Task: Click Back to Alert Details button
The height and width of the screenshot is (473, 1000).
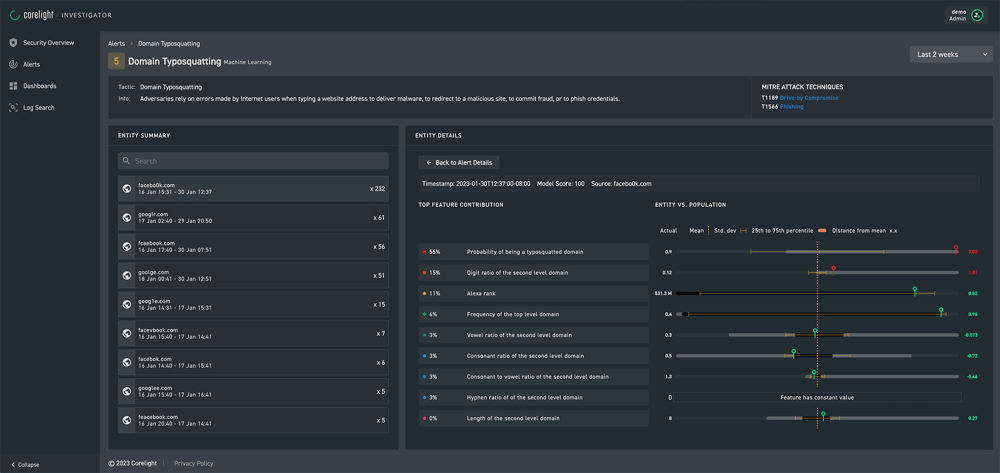Action: 458,162
